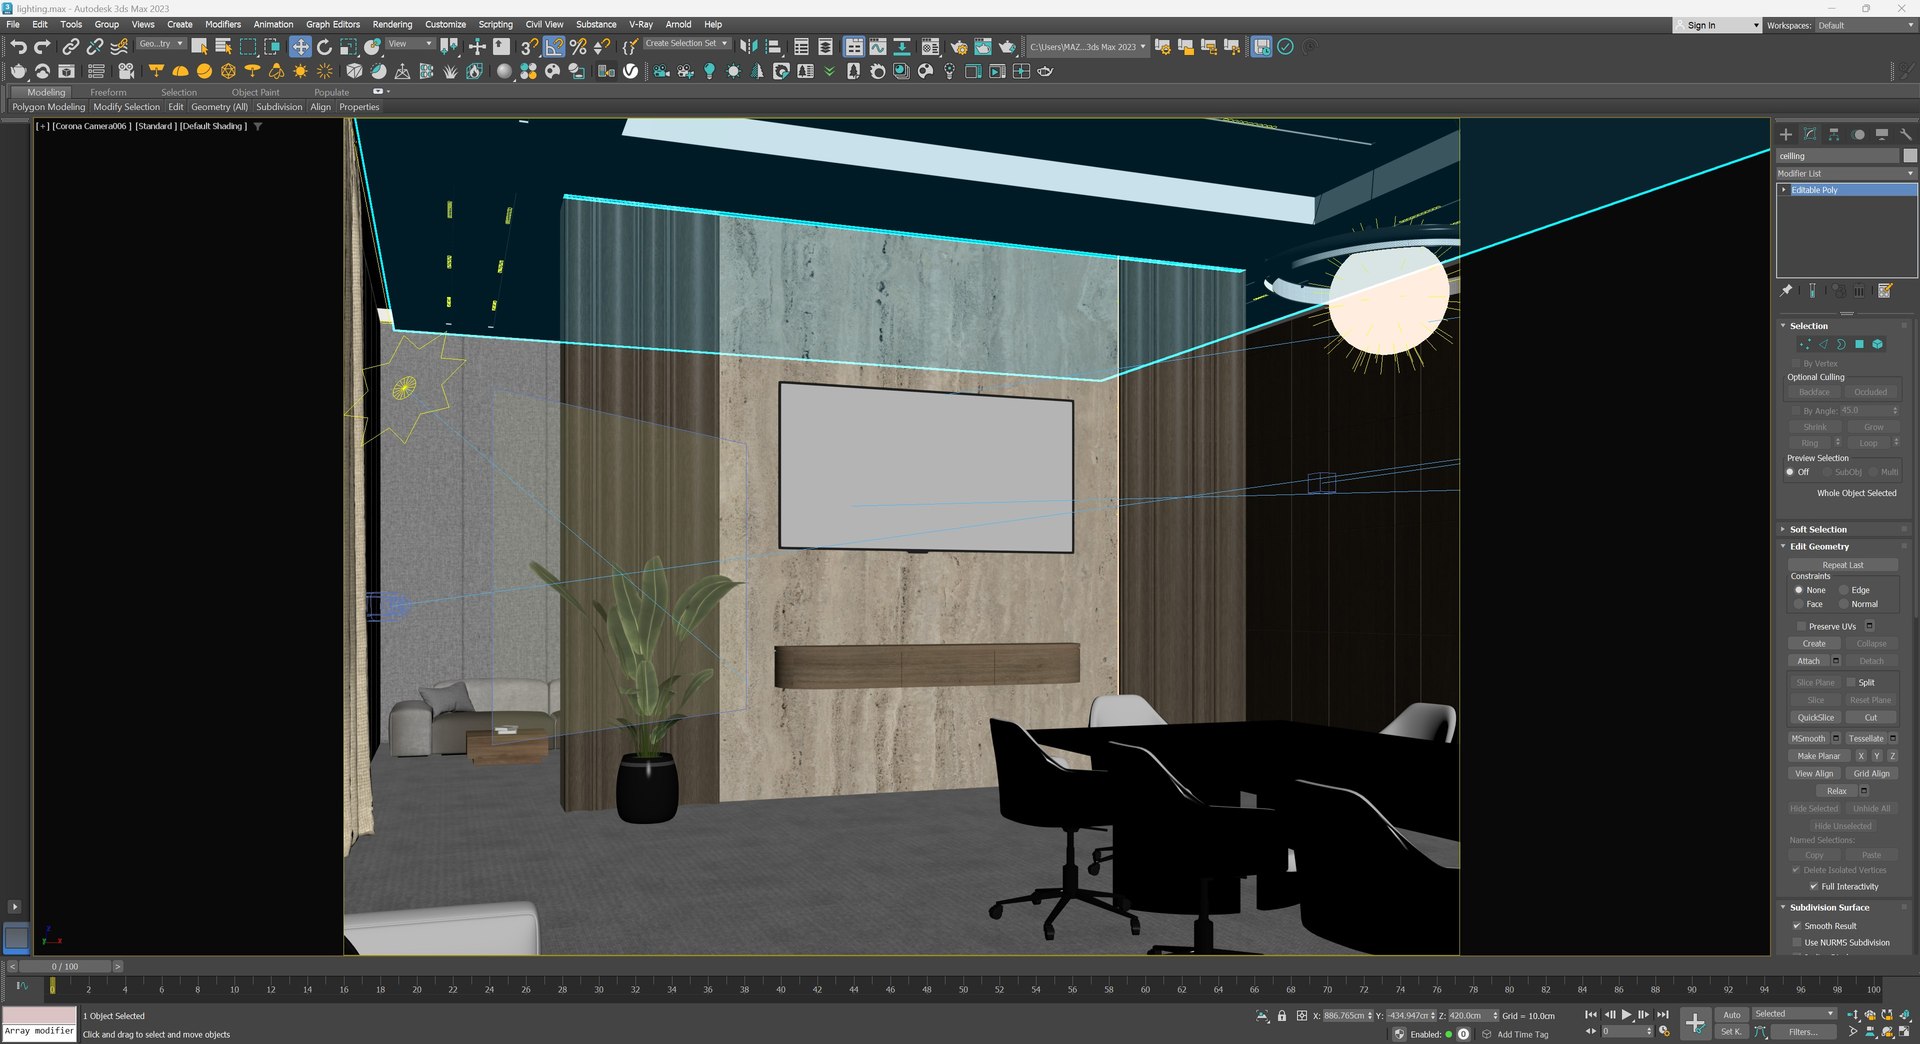This screenshot has width=1920, height=1044.
Task: Open the Rendering menu
Action: [x=392, y=24]
